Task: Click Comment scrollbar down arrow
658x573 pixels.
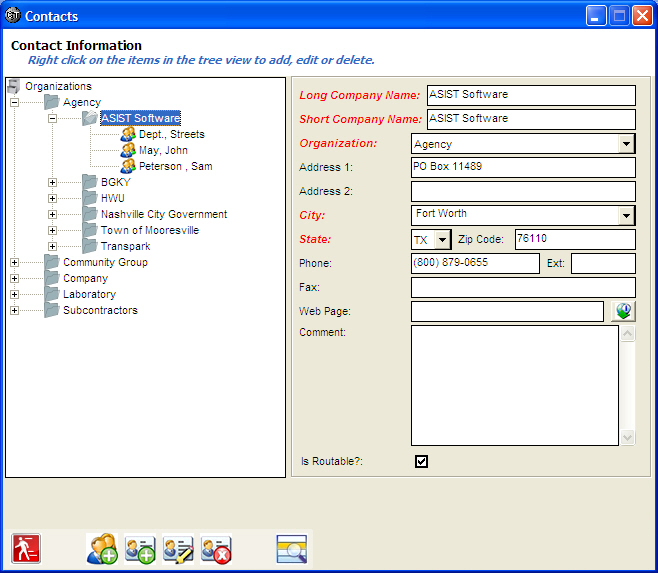Action: [627, 437]
